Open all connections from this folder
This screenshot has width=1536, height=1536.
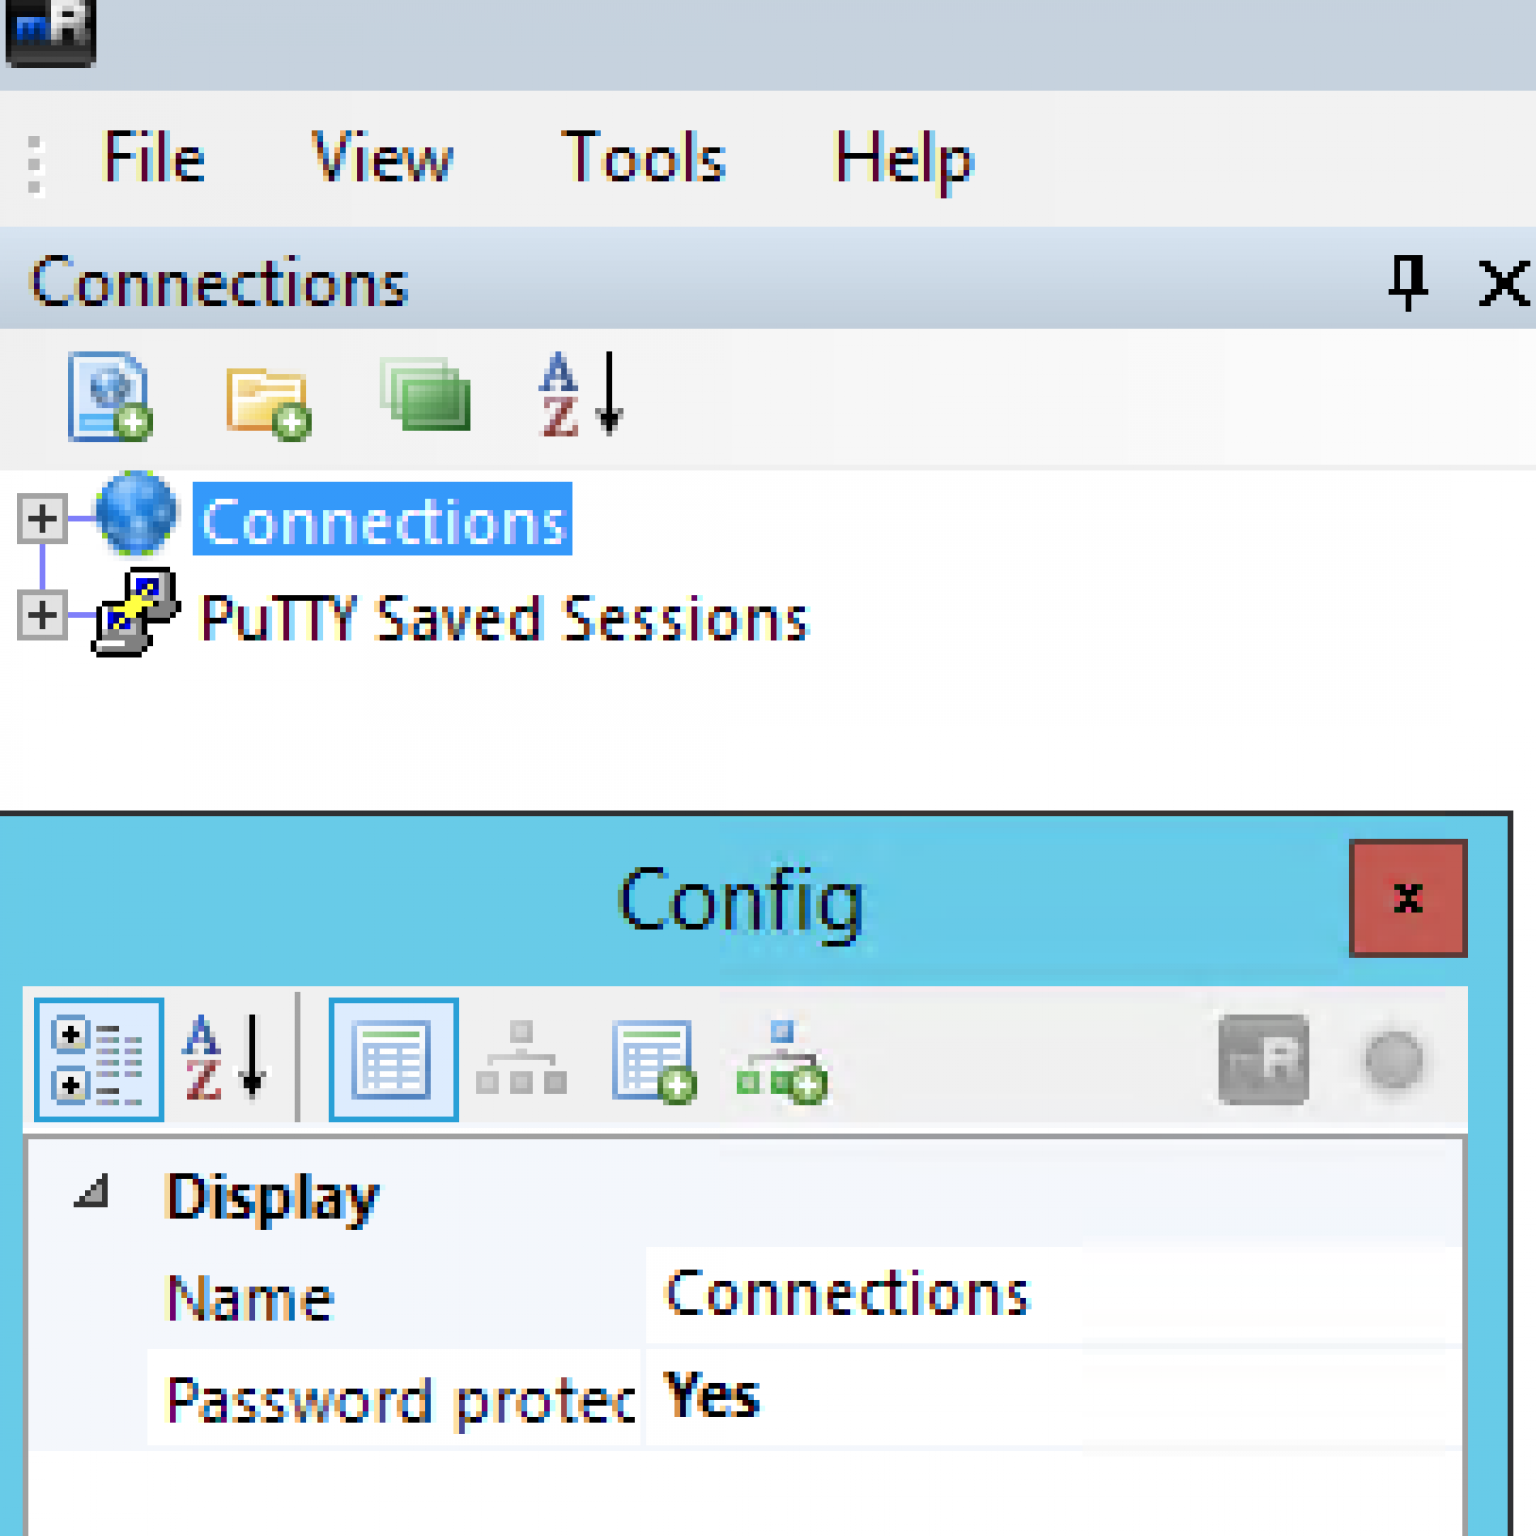point(424,398)
